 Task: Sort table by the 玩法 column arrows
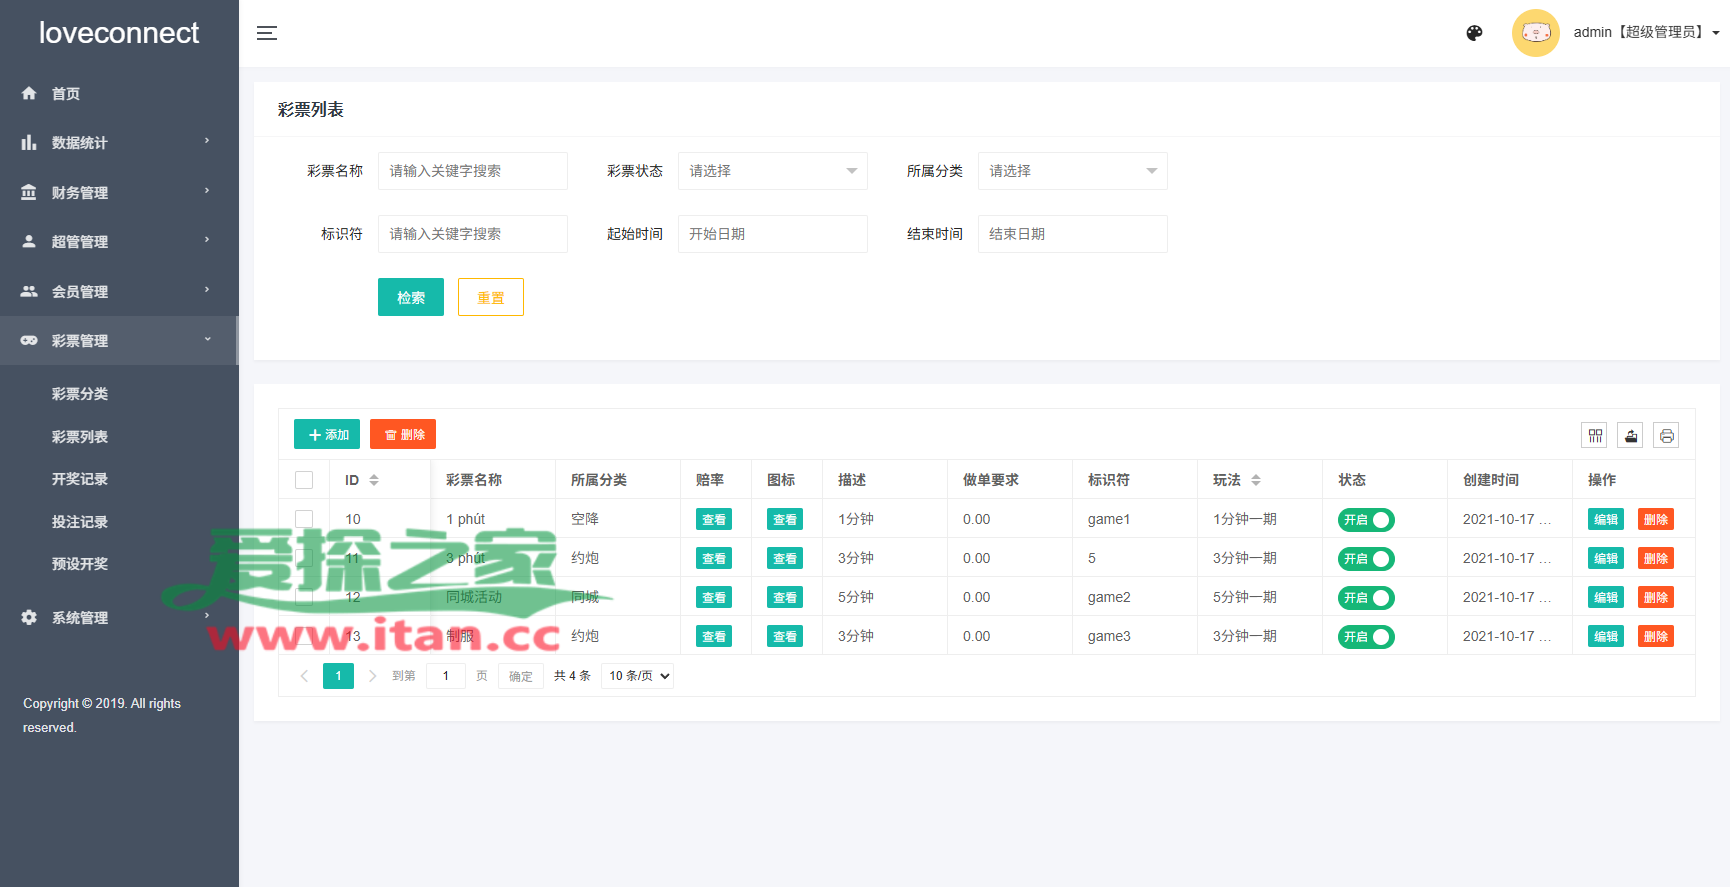[x=1256, y=480]
